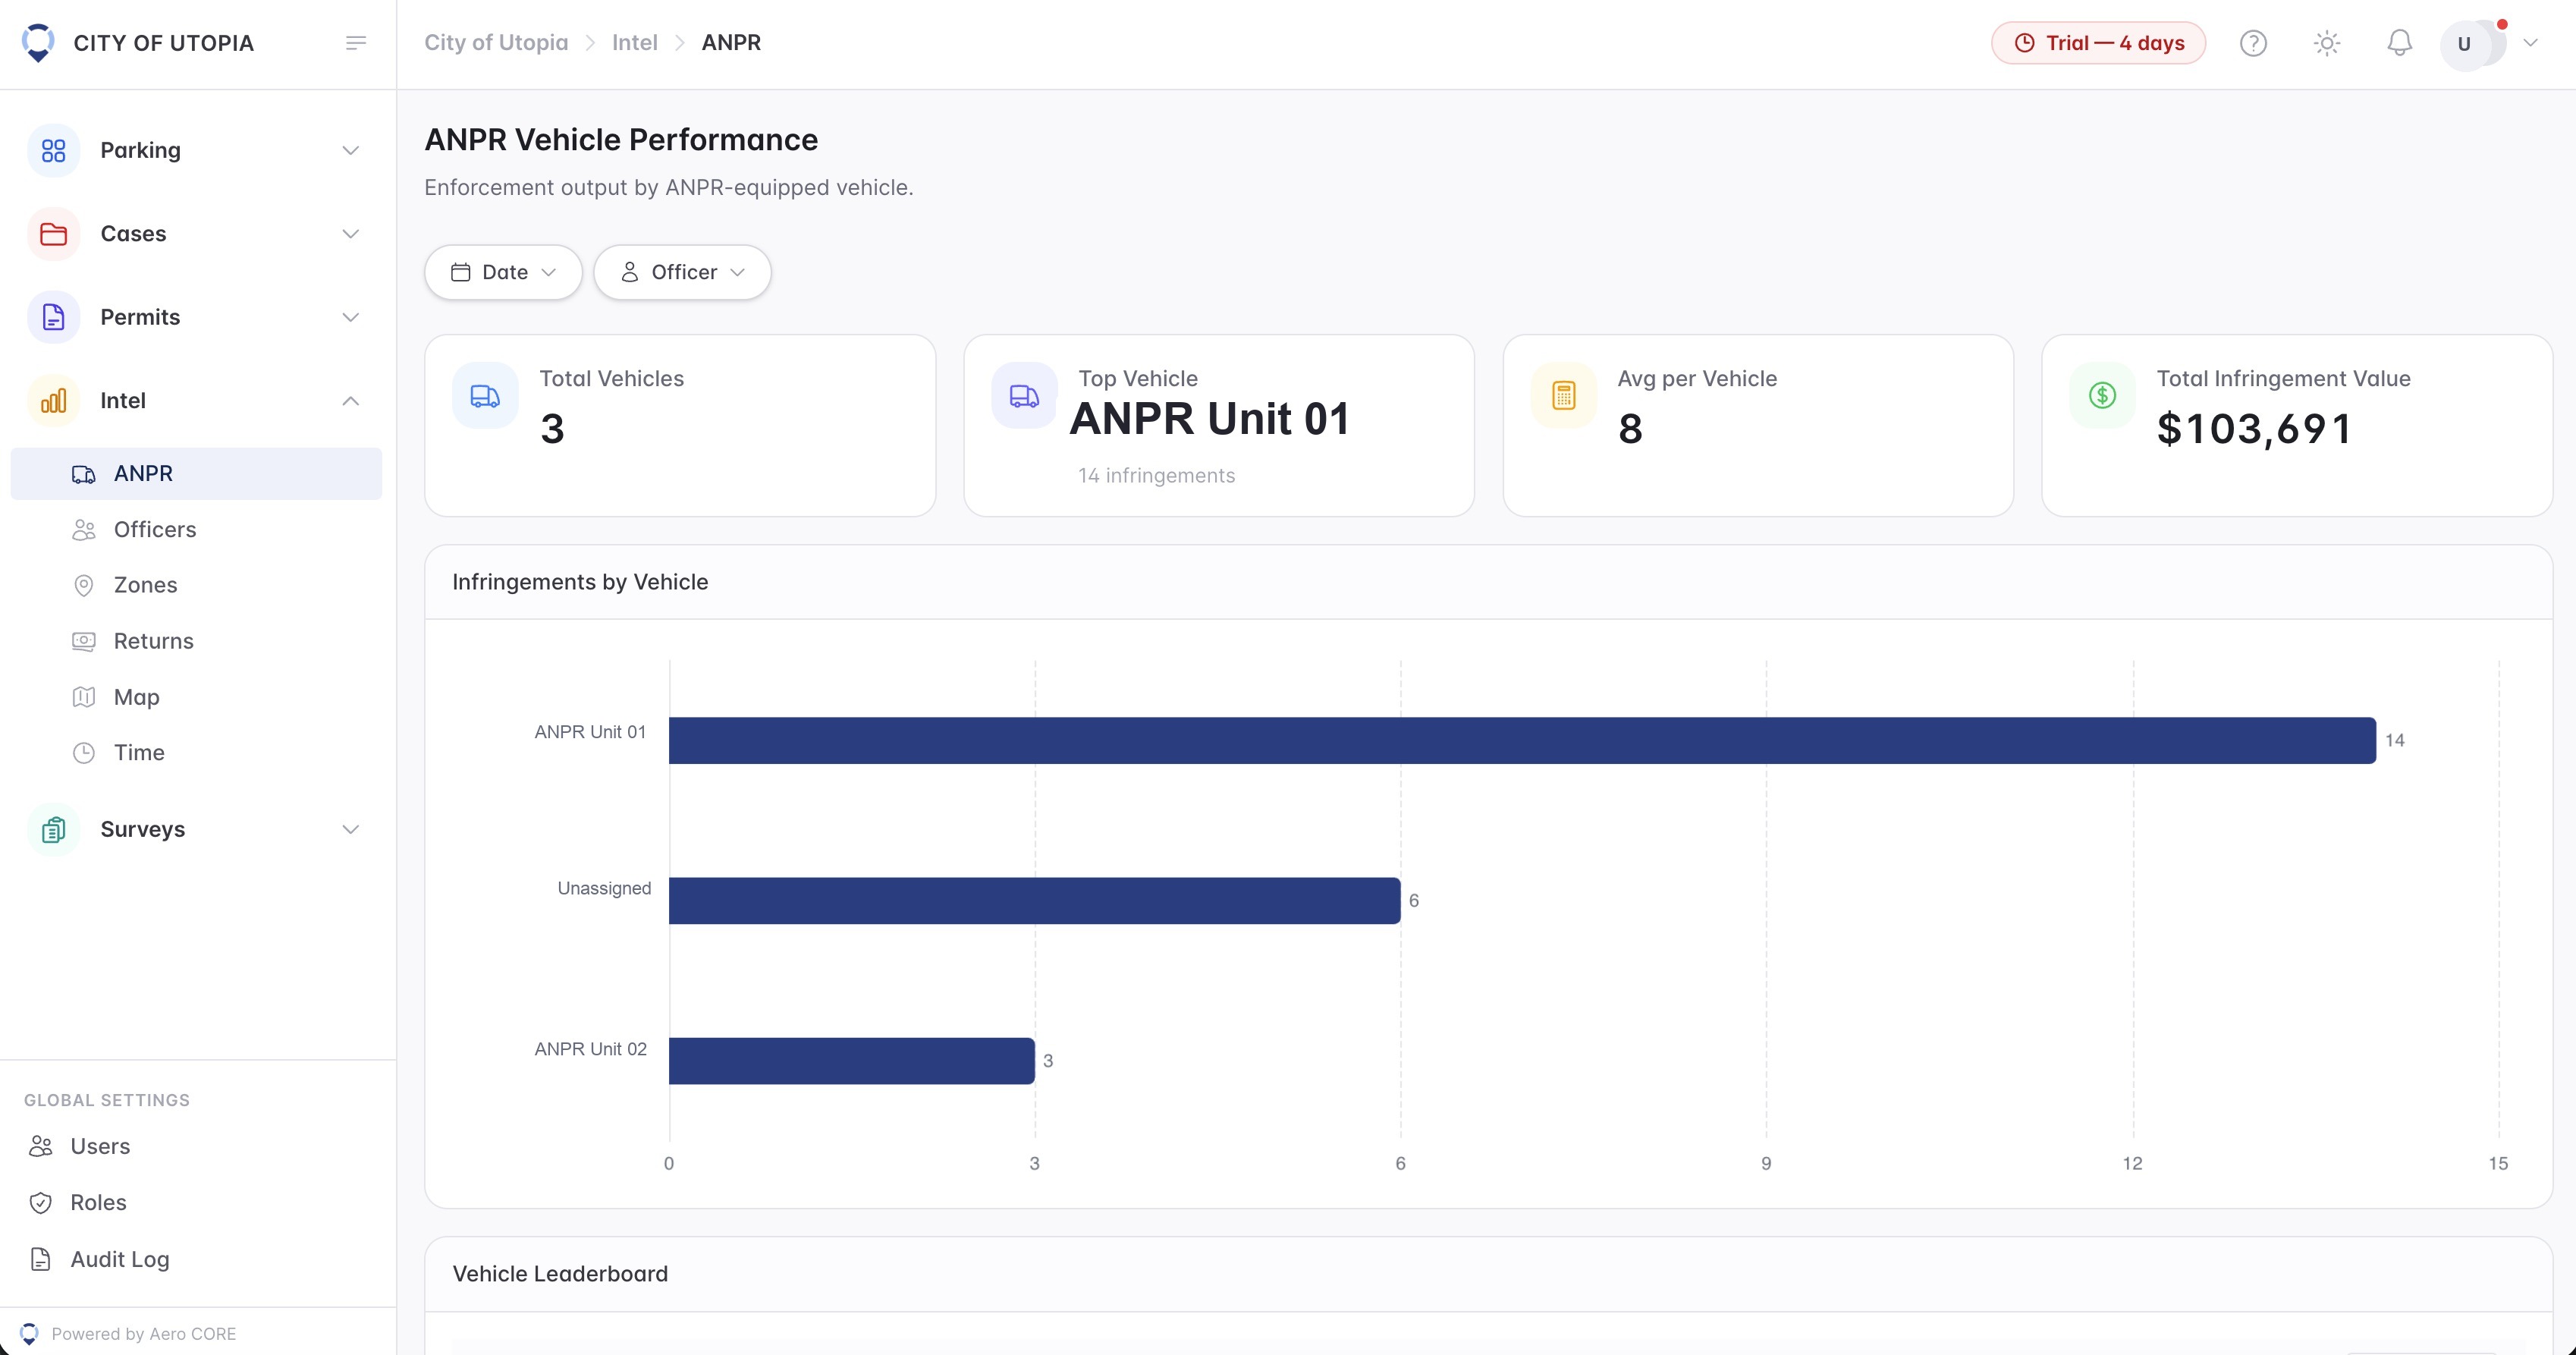Open the Date filter dropdown

tap(503, 272)
